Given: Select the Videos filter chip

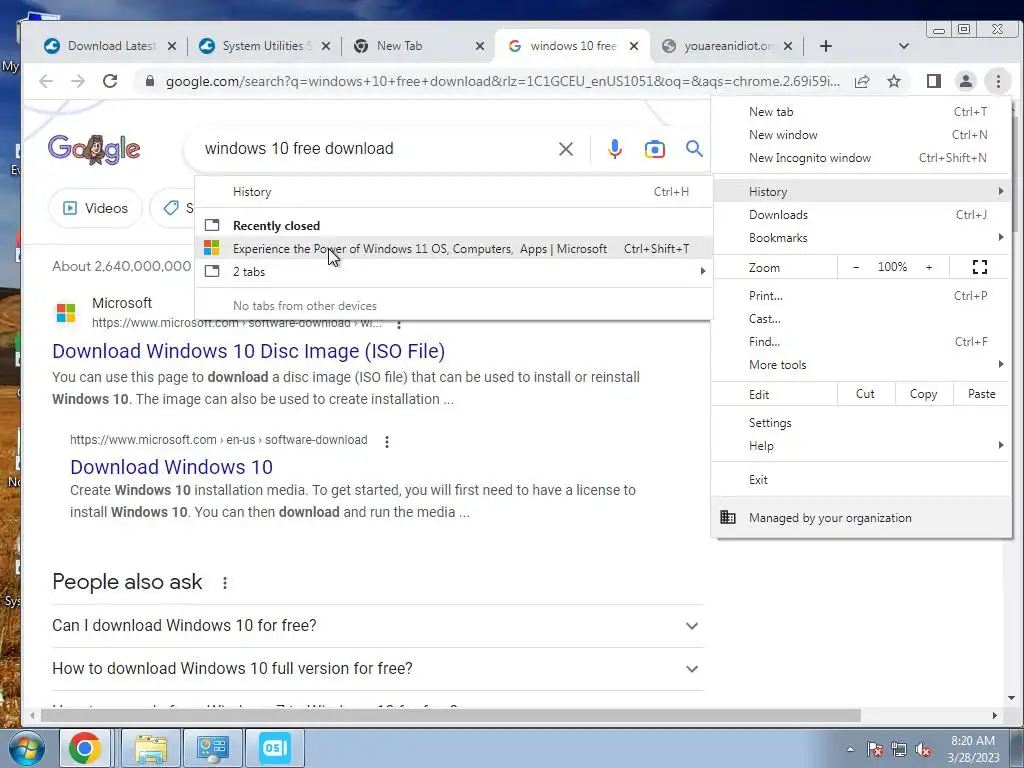Looking at the screenshot, I should pyautogui.click(x=95, y=208).
